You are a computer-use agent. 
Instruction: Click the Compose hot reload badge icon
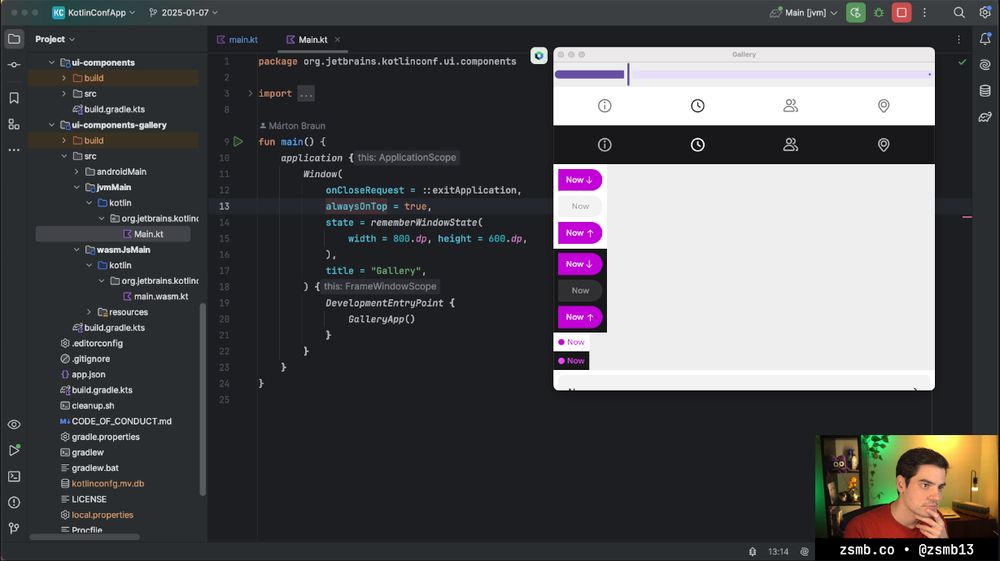tap(539, 56)
